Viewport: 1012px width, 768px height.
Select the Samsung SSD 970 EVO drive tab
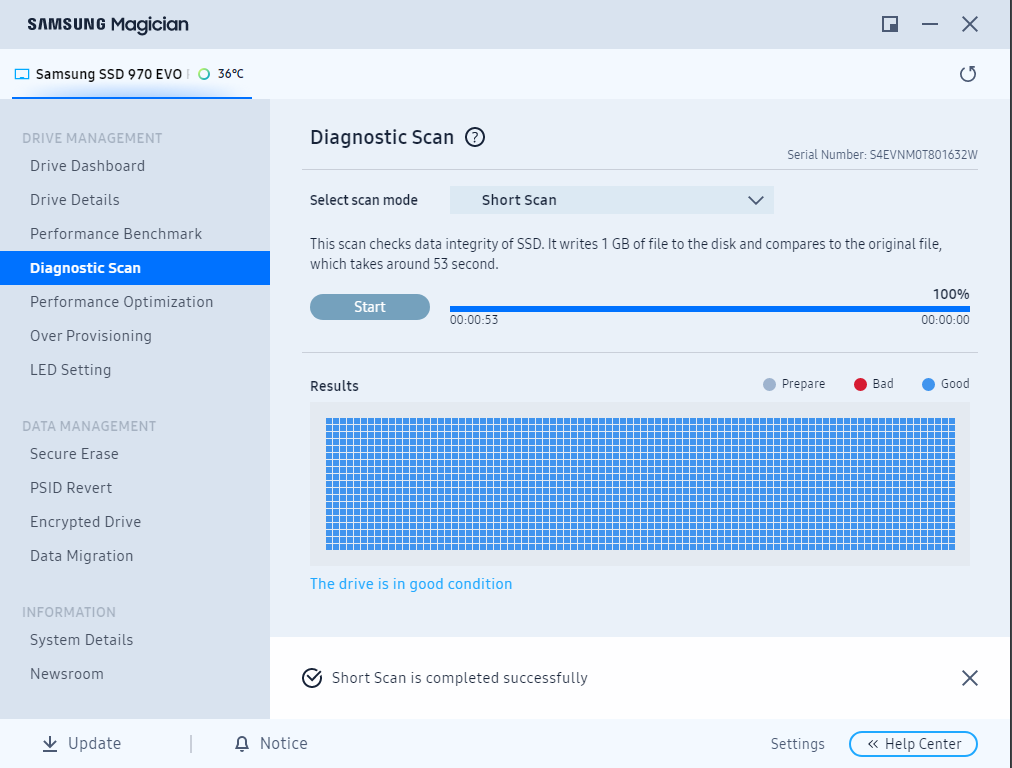[132, 74]
